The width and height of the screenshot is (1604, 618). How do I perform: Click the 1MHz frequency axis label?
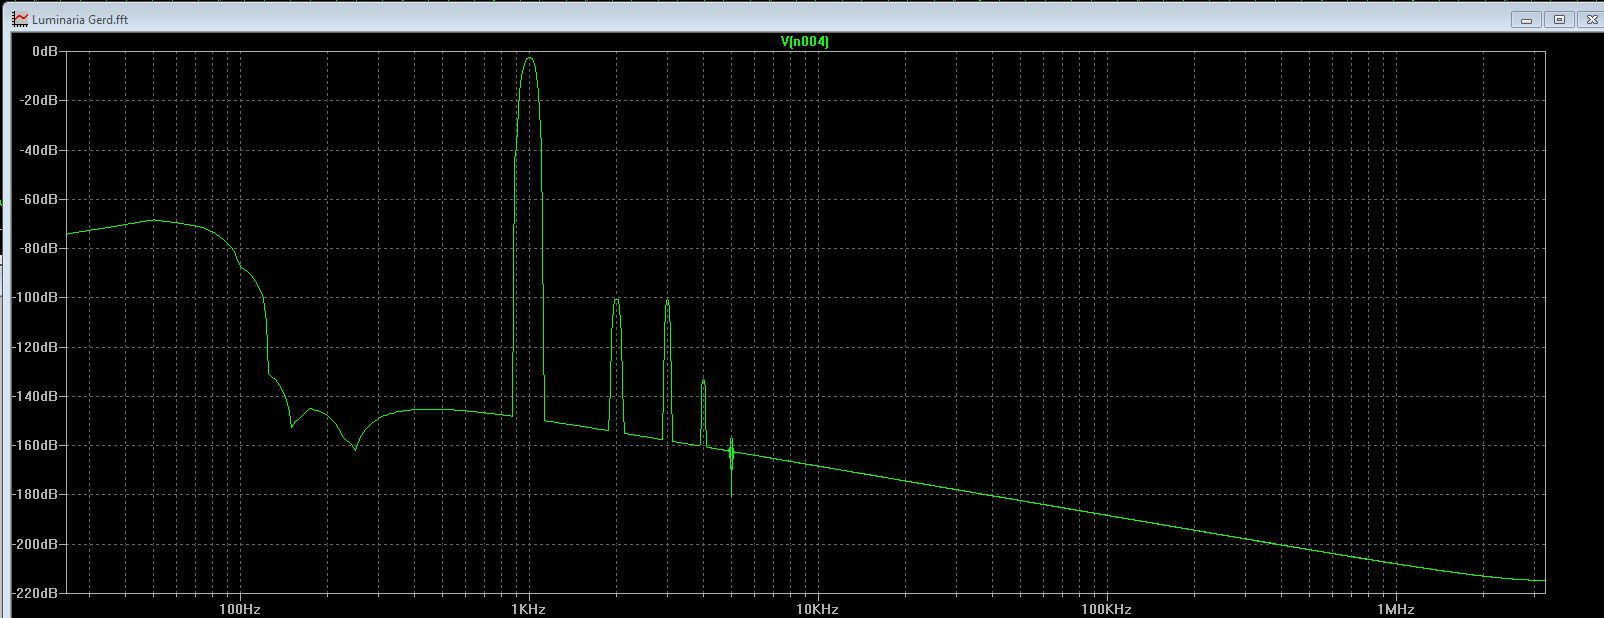pyautogui.click(x=1395, y=609)
